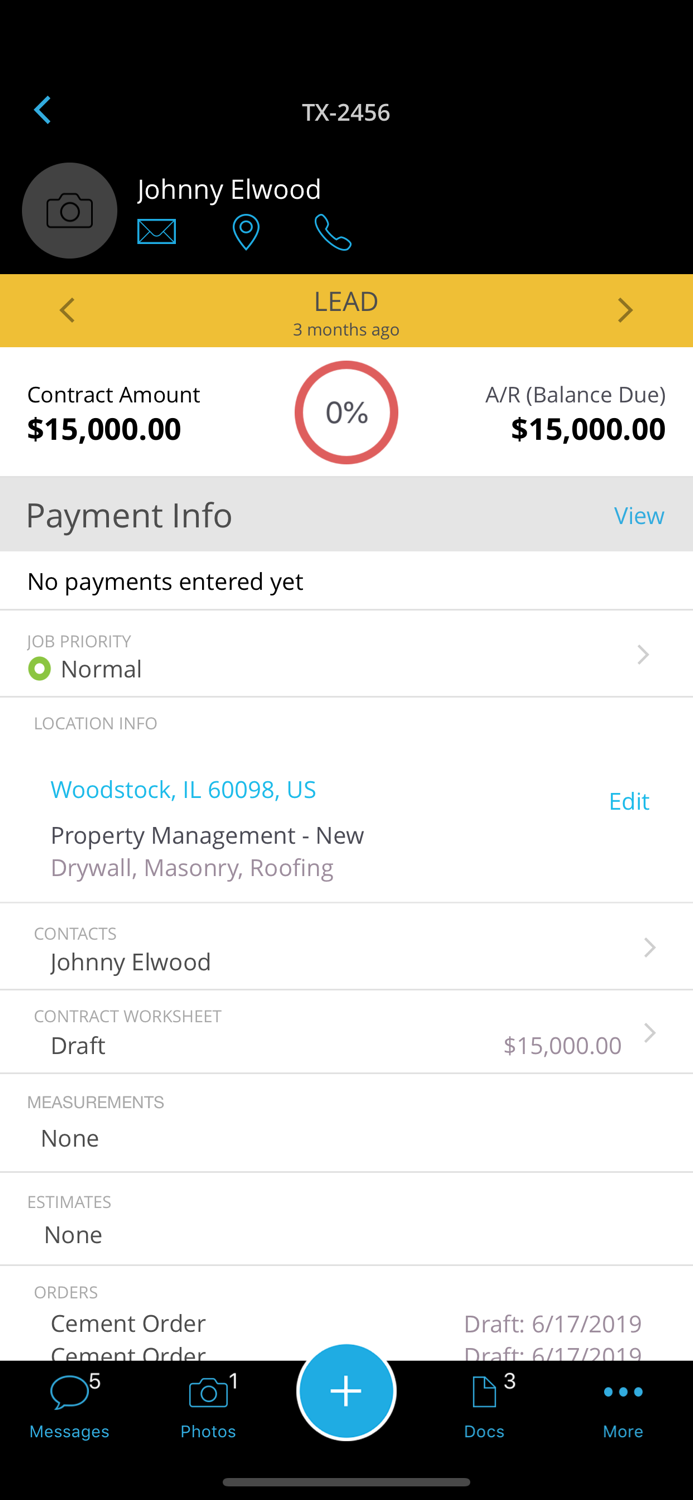Tap the LEAD status banner
Viewport: 693px width, 1500px height.
346,300
